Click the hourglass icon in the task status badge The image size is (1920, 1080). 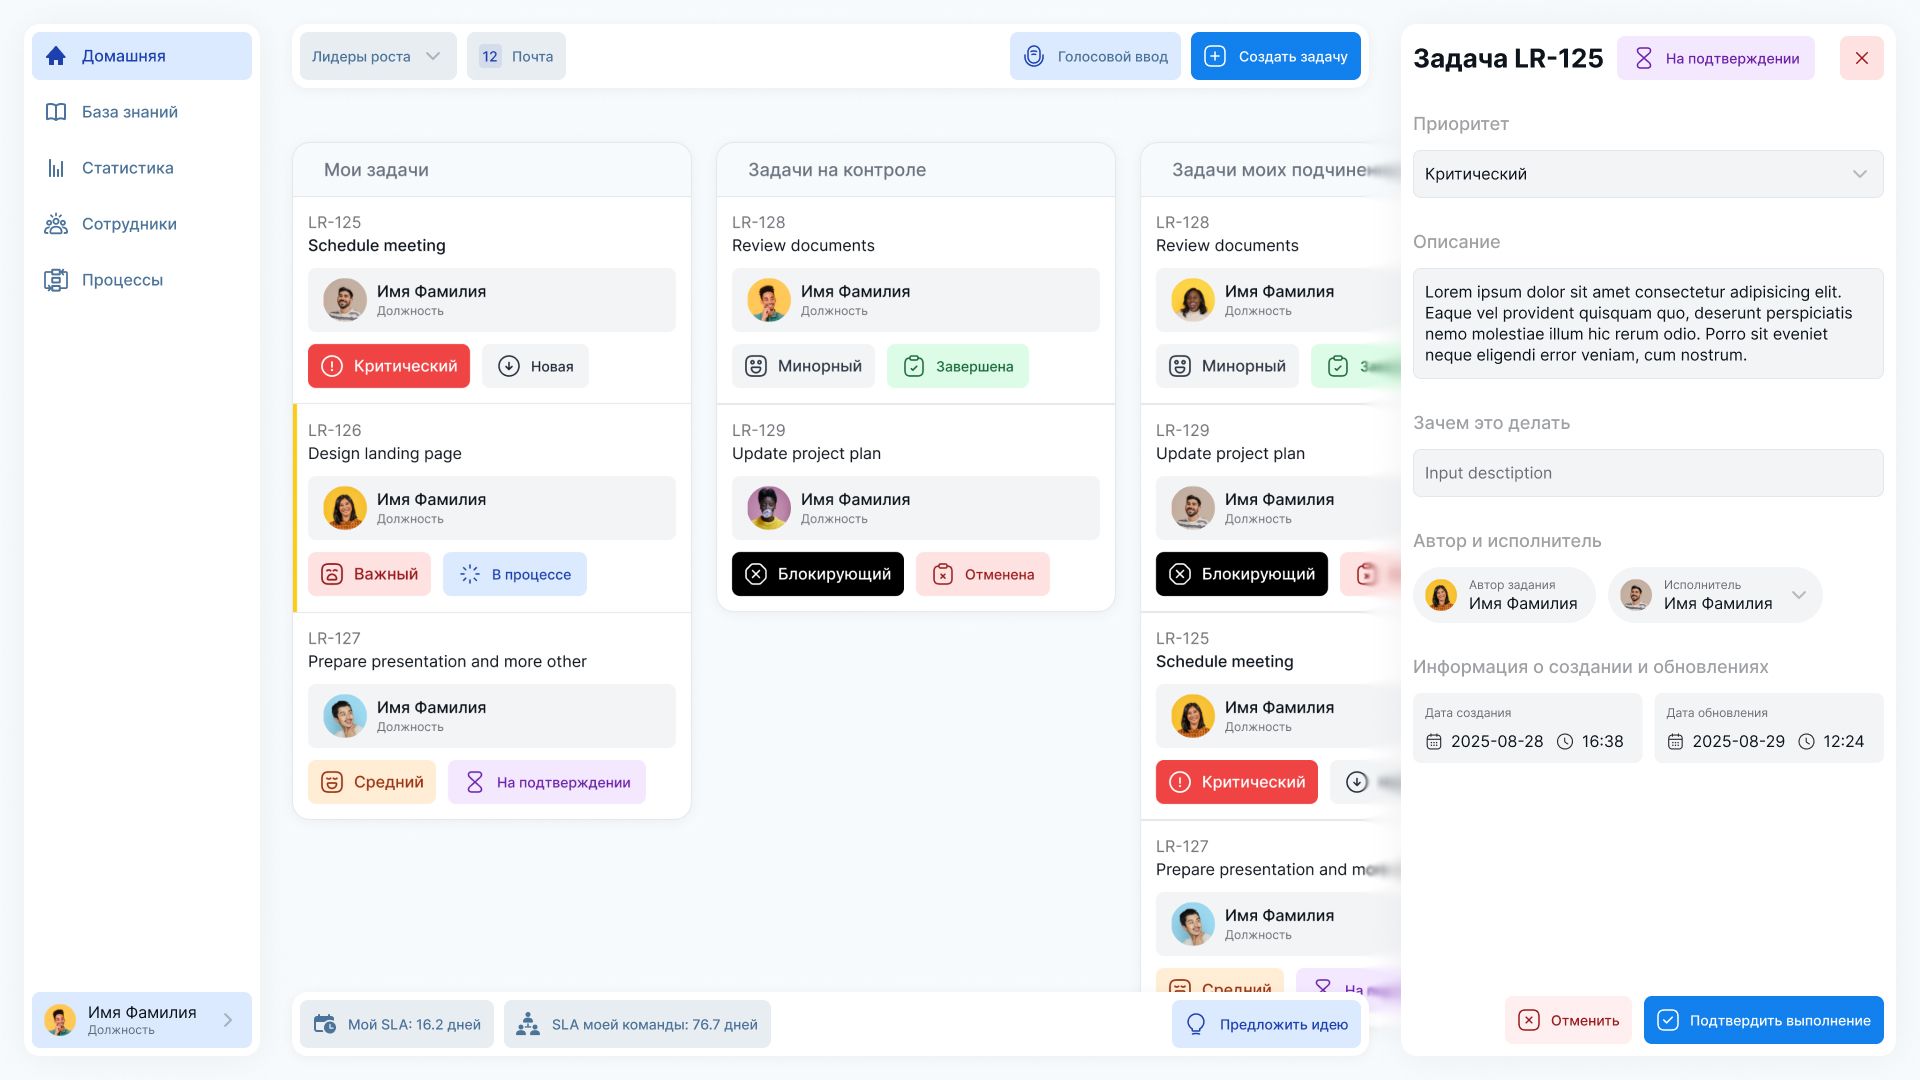click(1643, 58)
